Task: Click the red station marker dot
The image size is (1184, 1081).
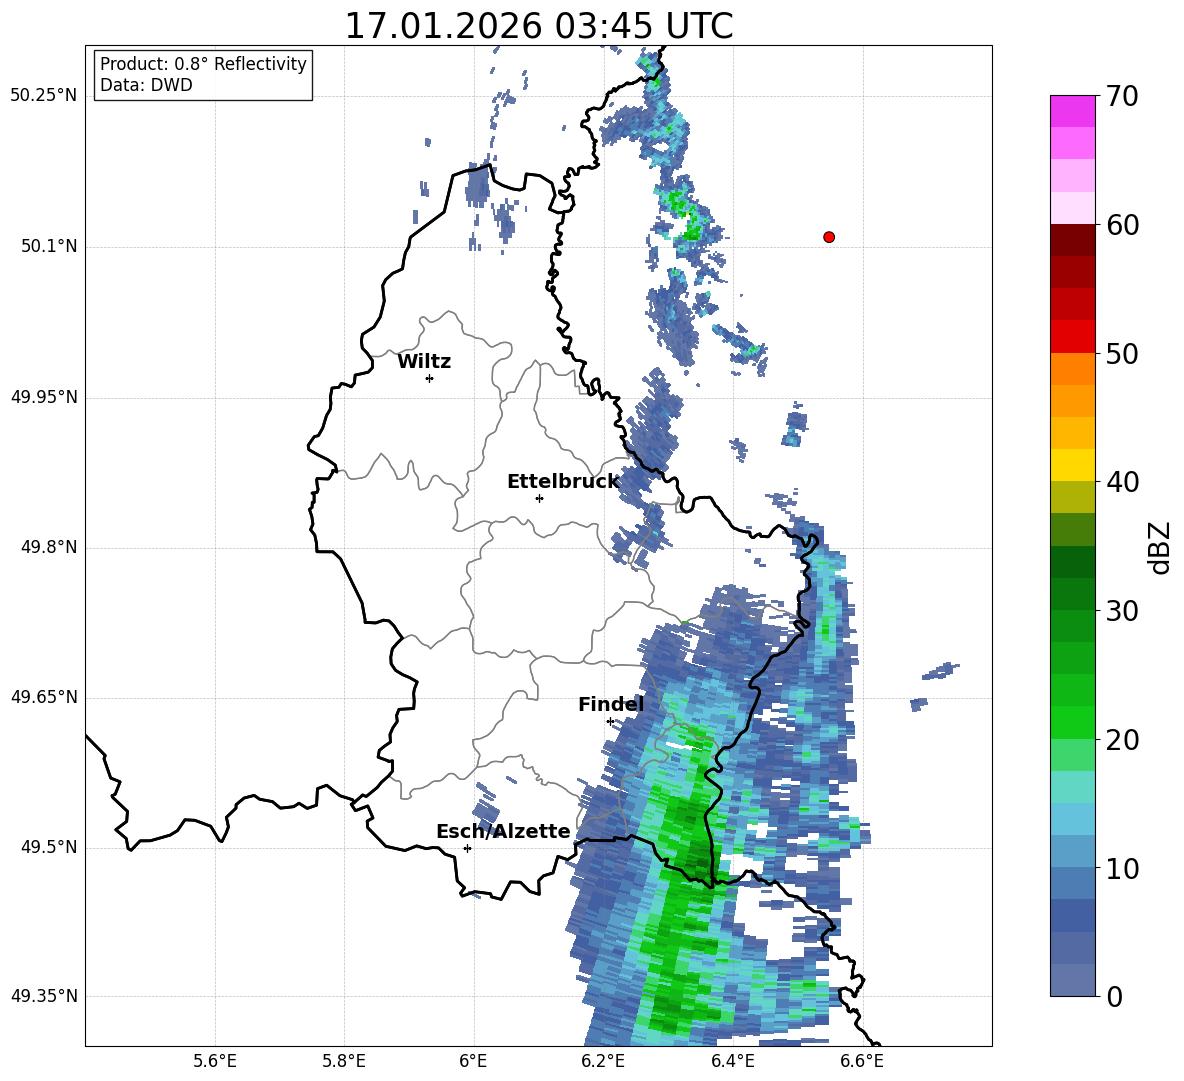Action: point(828,237)
